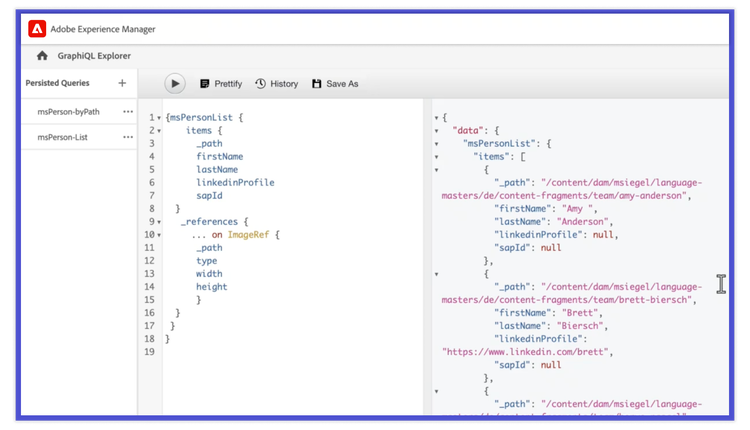Select the msPerson-byPath persisted query
This screenshot has width=750, height=430.
pos(68,111)
